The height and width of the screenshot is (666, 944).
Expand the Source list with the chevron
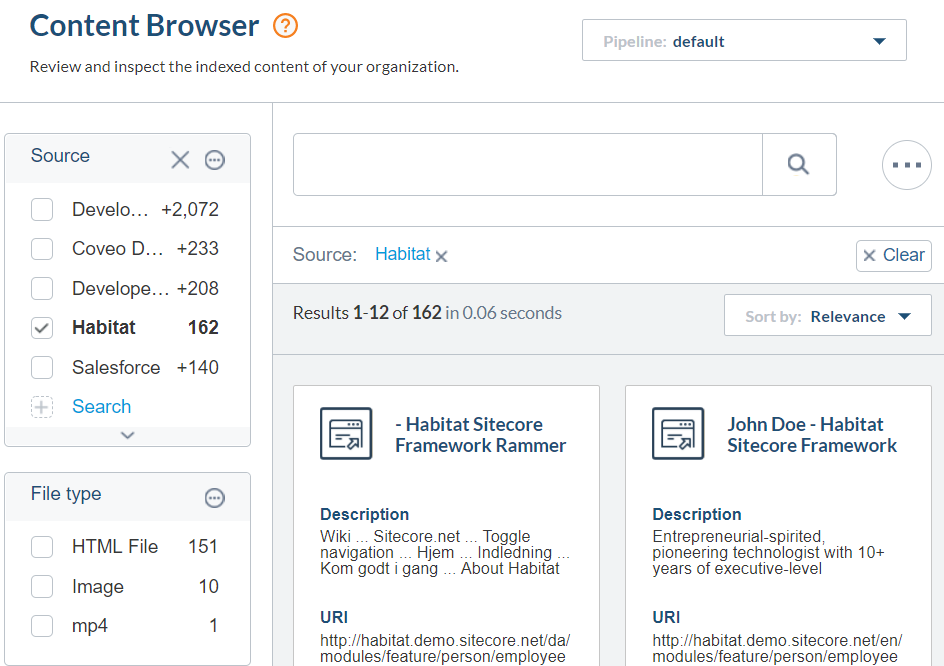pos(127,435)
